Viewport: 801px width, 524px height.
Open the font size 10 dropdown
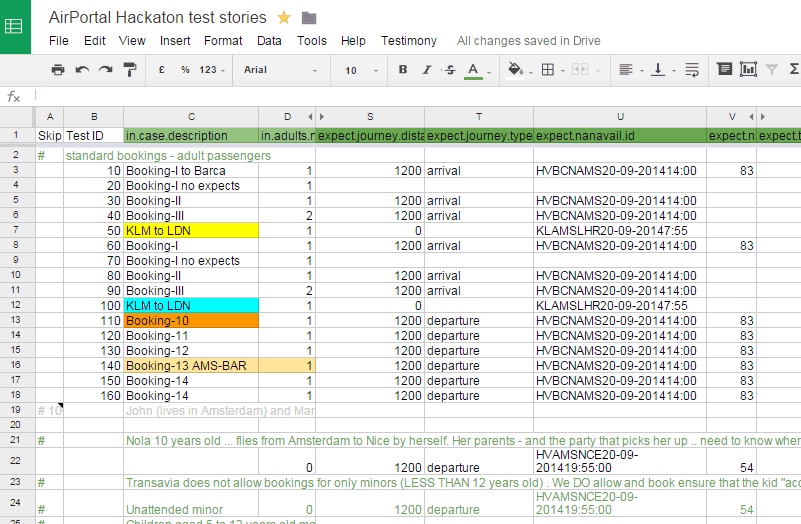point(361,70)
